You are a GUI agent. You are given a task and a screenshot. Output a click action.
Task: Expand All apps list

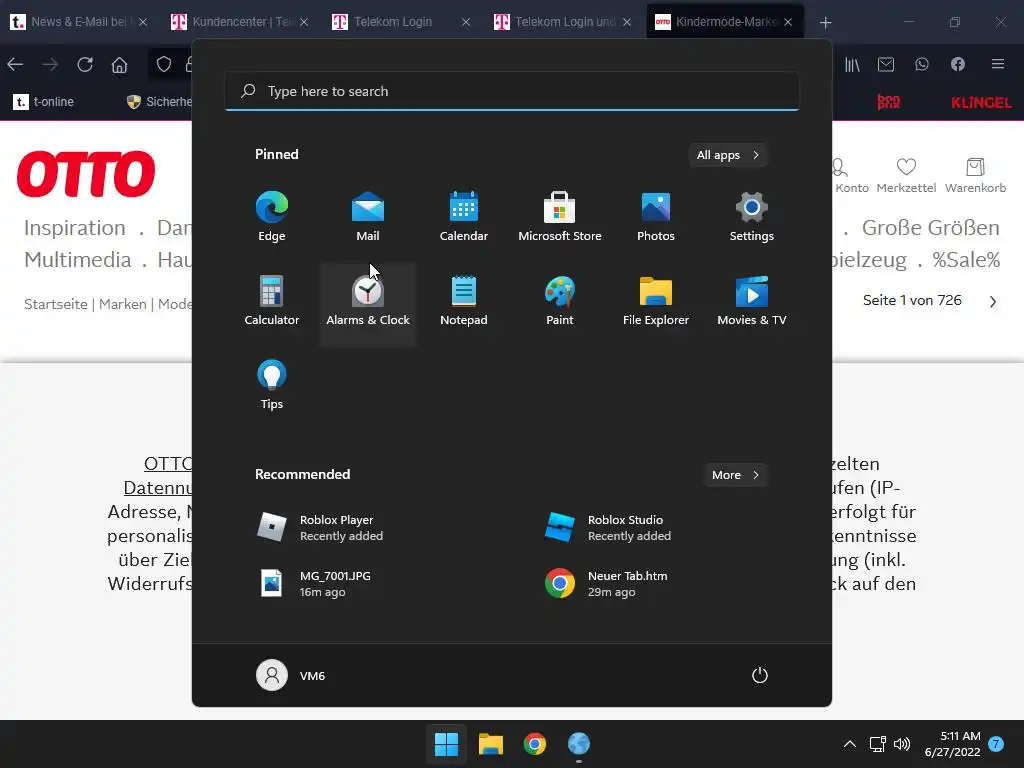728,155
